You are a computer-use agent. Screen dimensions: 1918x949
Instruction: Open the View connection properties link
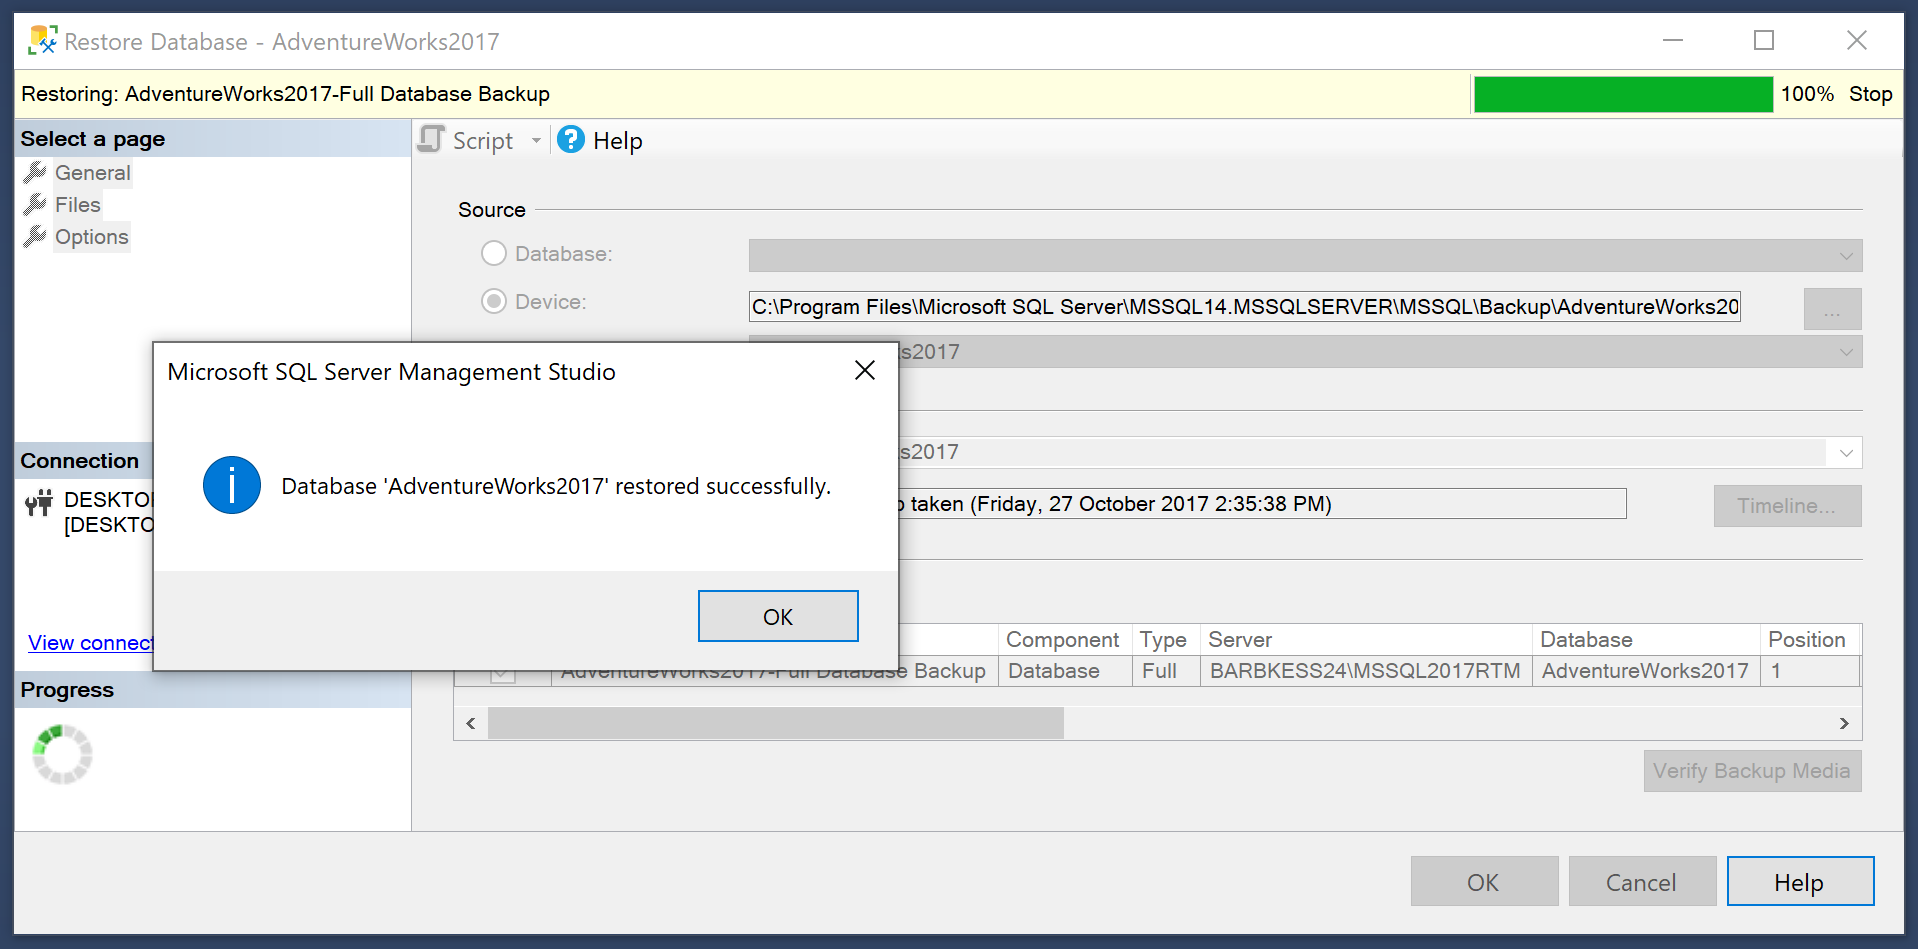[90, 642]
